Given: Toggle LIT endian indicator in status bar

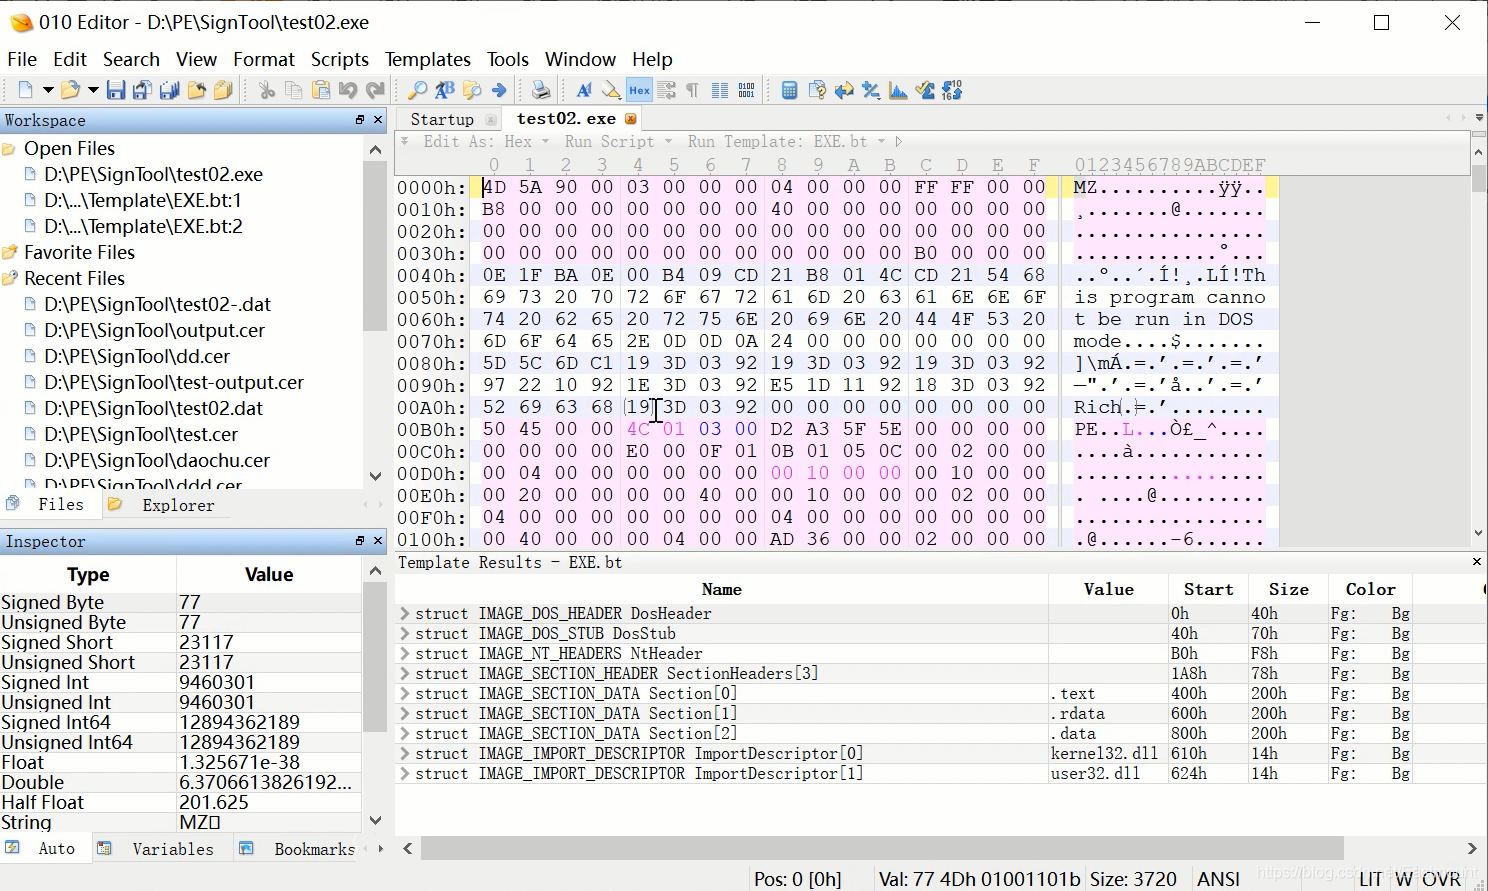Looking at the screenshot, I should tap(1370, 879).
